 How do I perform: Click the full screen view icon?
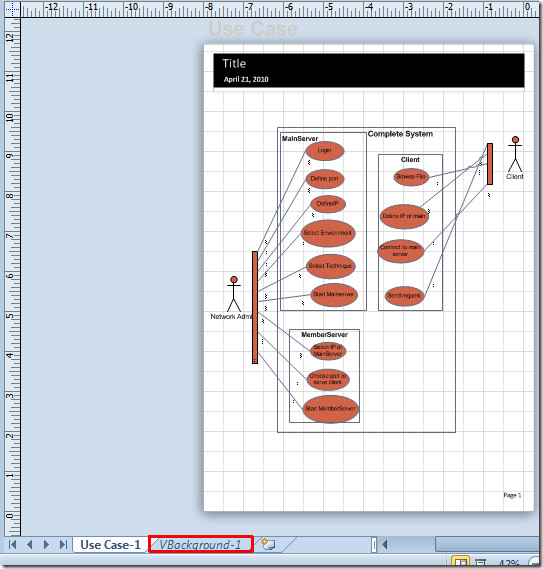click(x=481, y=563)
